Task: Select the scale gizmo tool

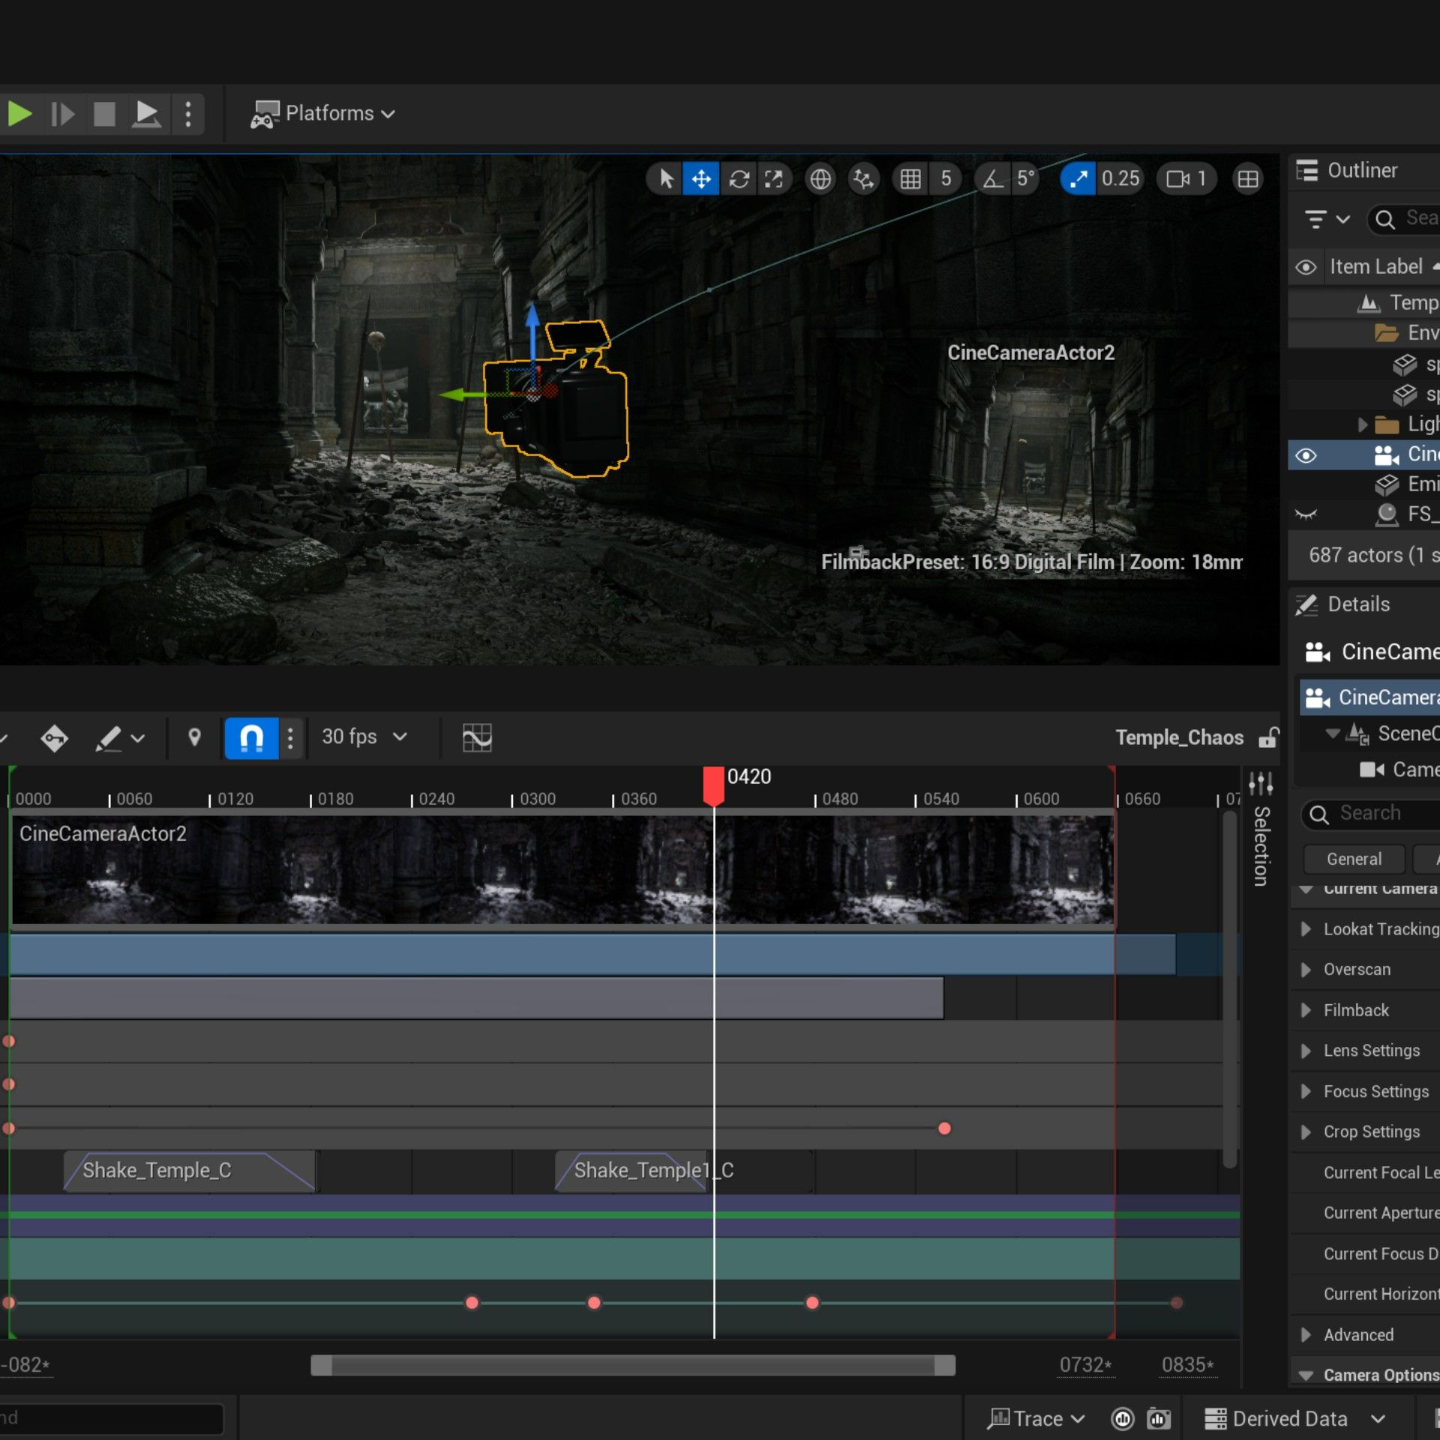Action: coord(774,179)
